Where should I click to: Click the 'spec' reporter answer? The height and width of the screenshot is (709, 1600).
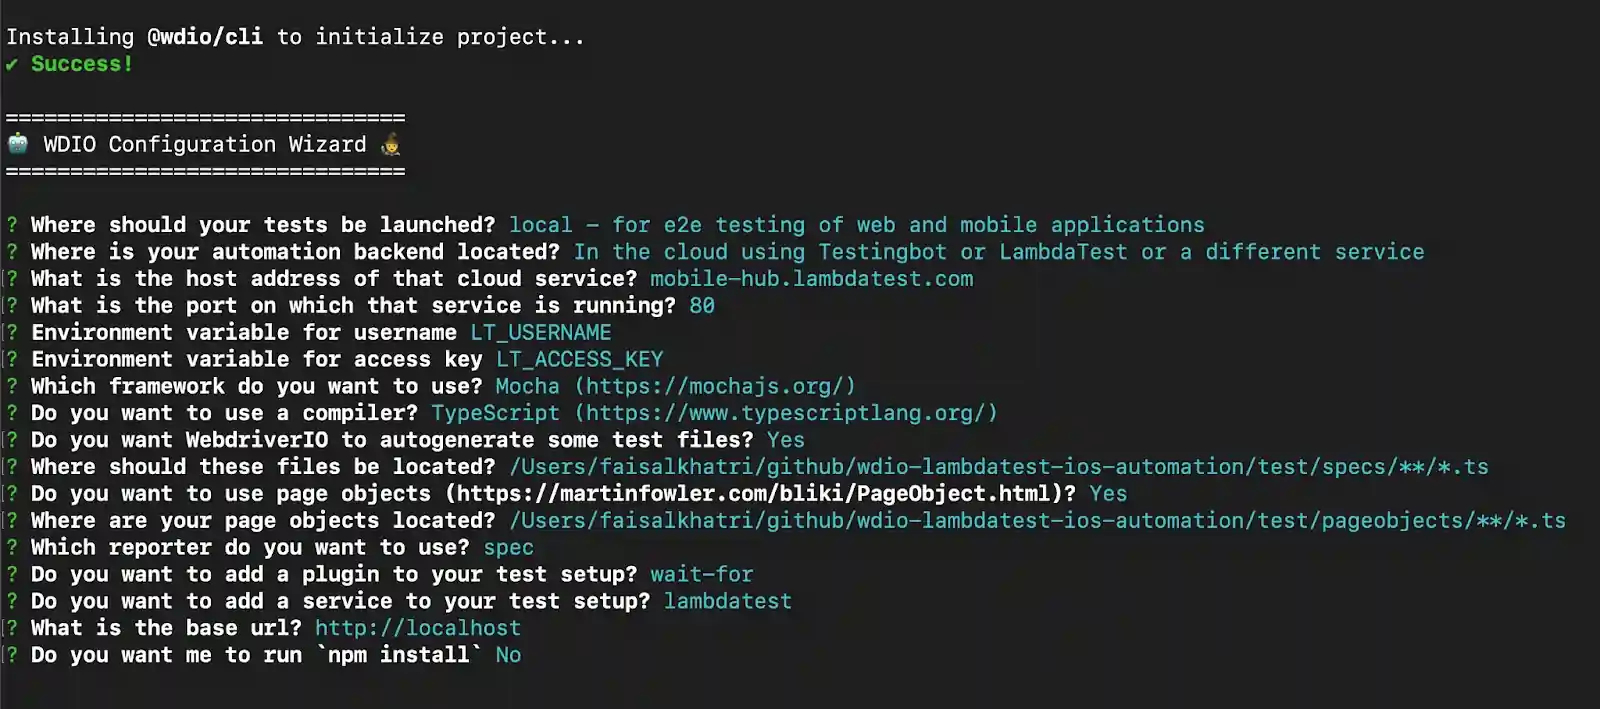tap(508, 548)
